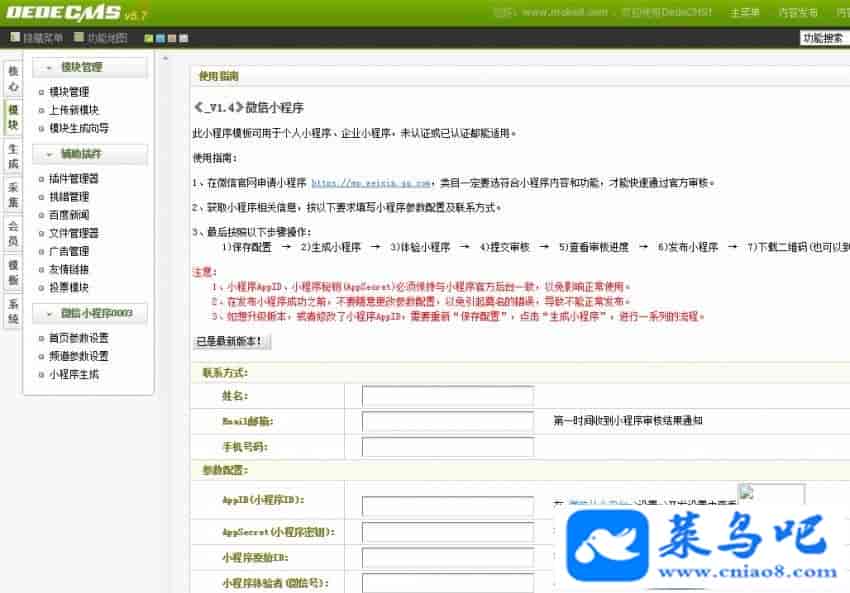Image resolution: width=850 pixels, height=593 pixels.
Task: Click the AppSecret(小程序密钥) input field
Action: click(448, 532)
